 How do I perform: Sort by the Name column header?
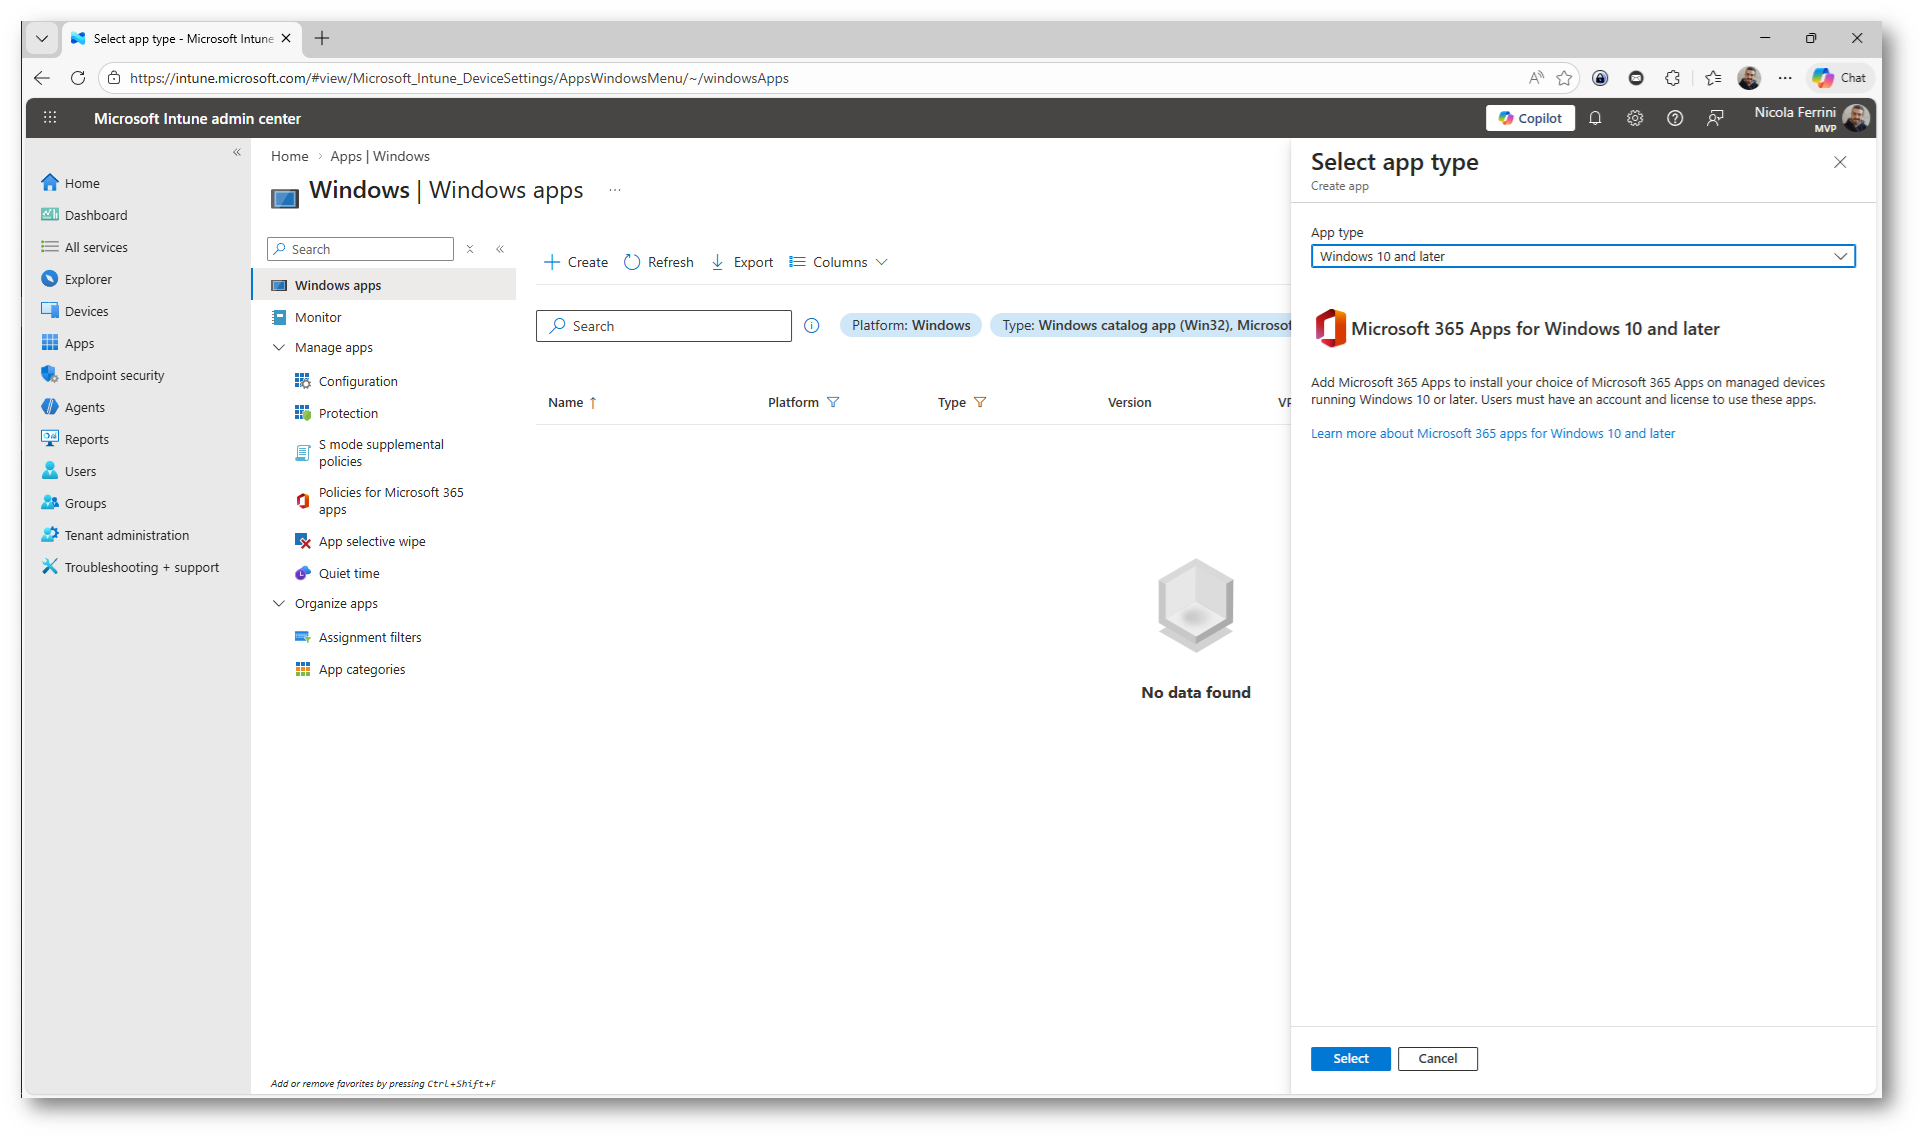(566, 403)
